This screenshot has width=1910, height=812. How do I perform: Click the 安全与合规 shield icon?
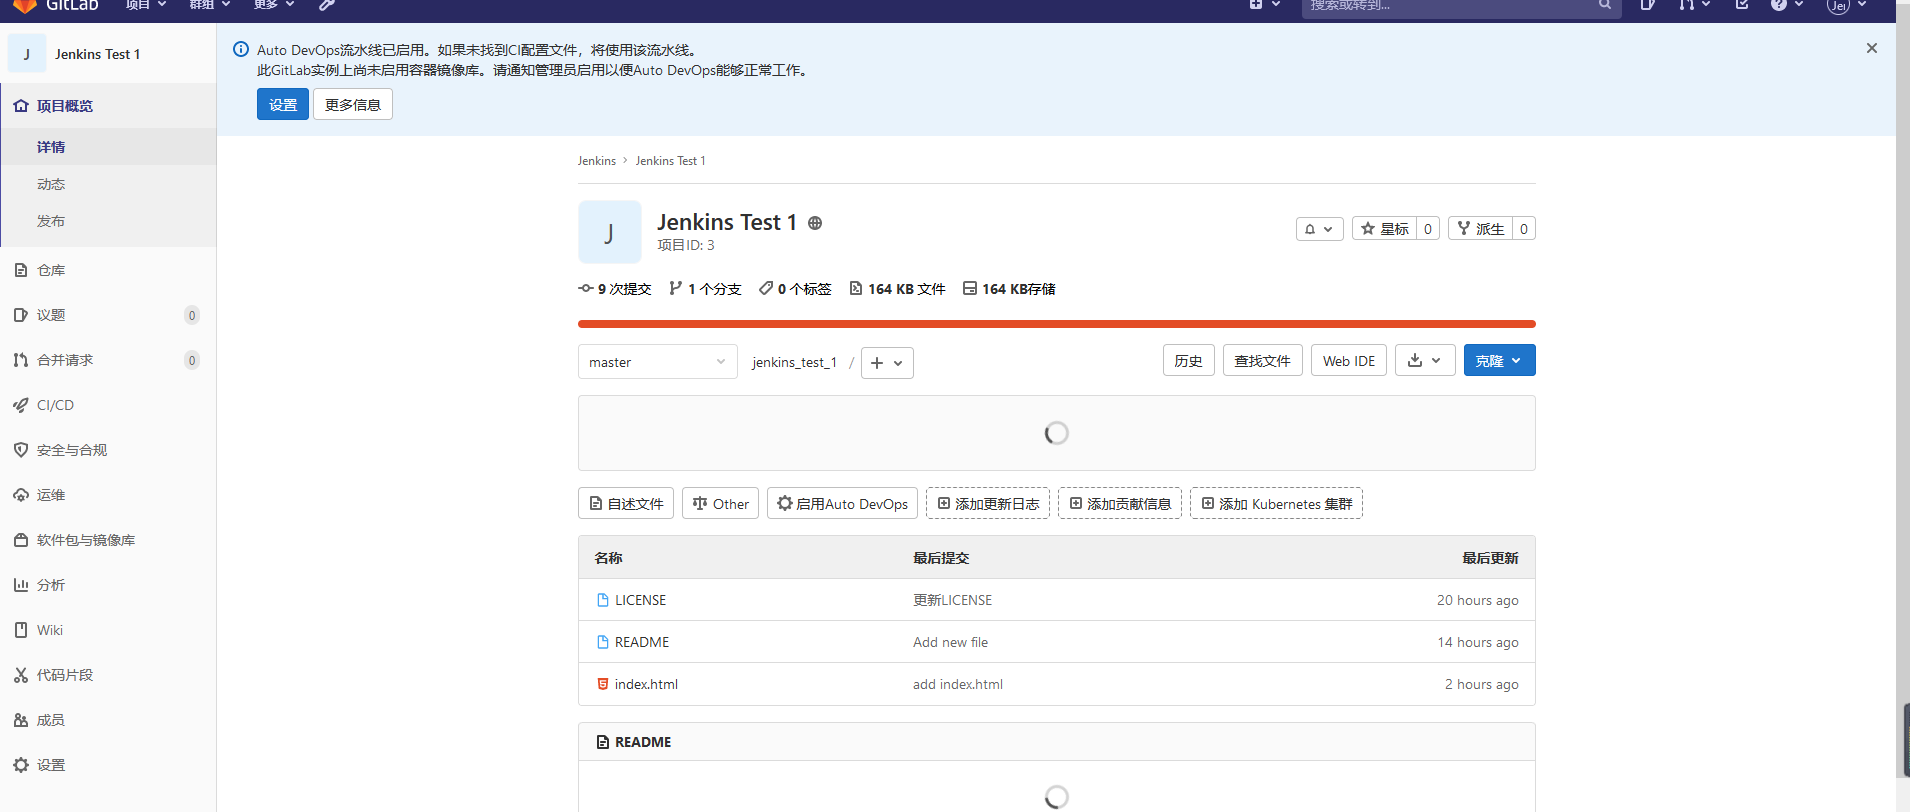(x=21, y=450)
